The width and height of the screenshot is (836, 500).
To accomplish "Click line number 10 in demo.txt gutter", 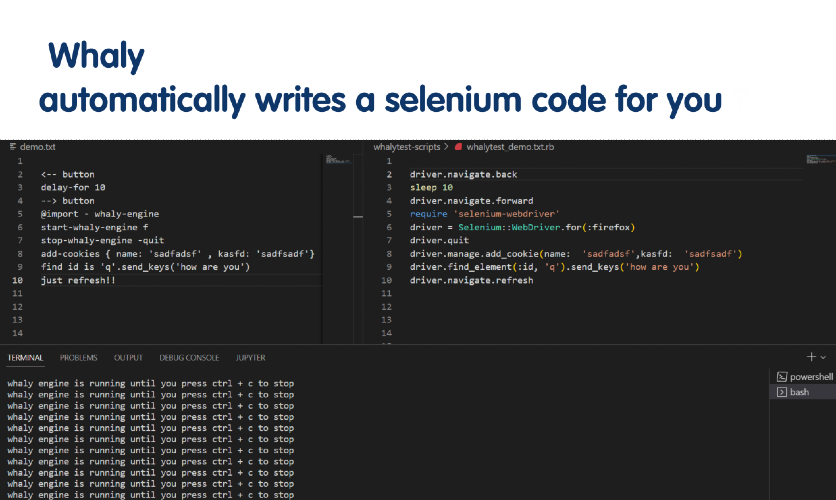I will pyautogui.click(x=17, y=280).
